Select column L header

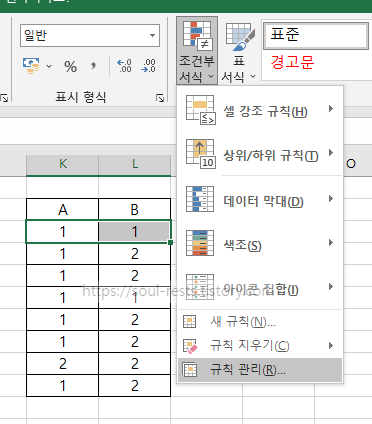(x=135, y=164)
